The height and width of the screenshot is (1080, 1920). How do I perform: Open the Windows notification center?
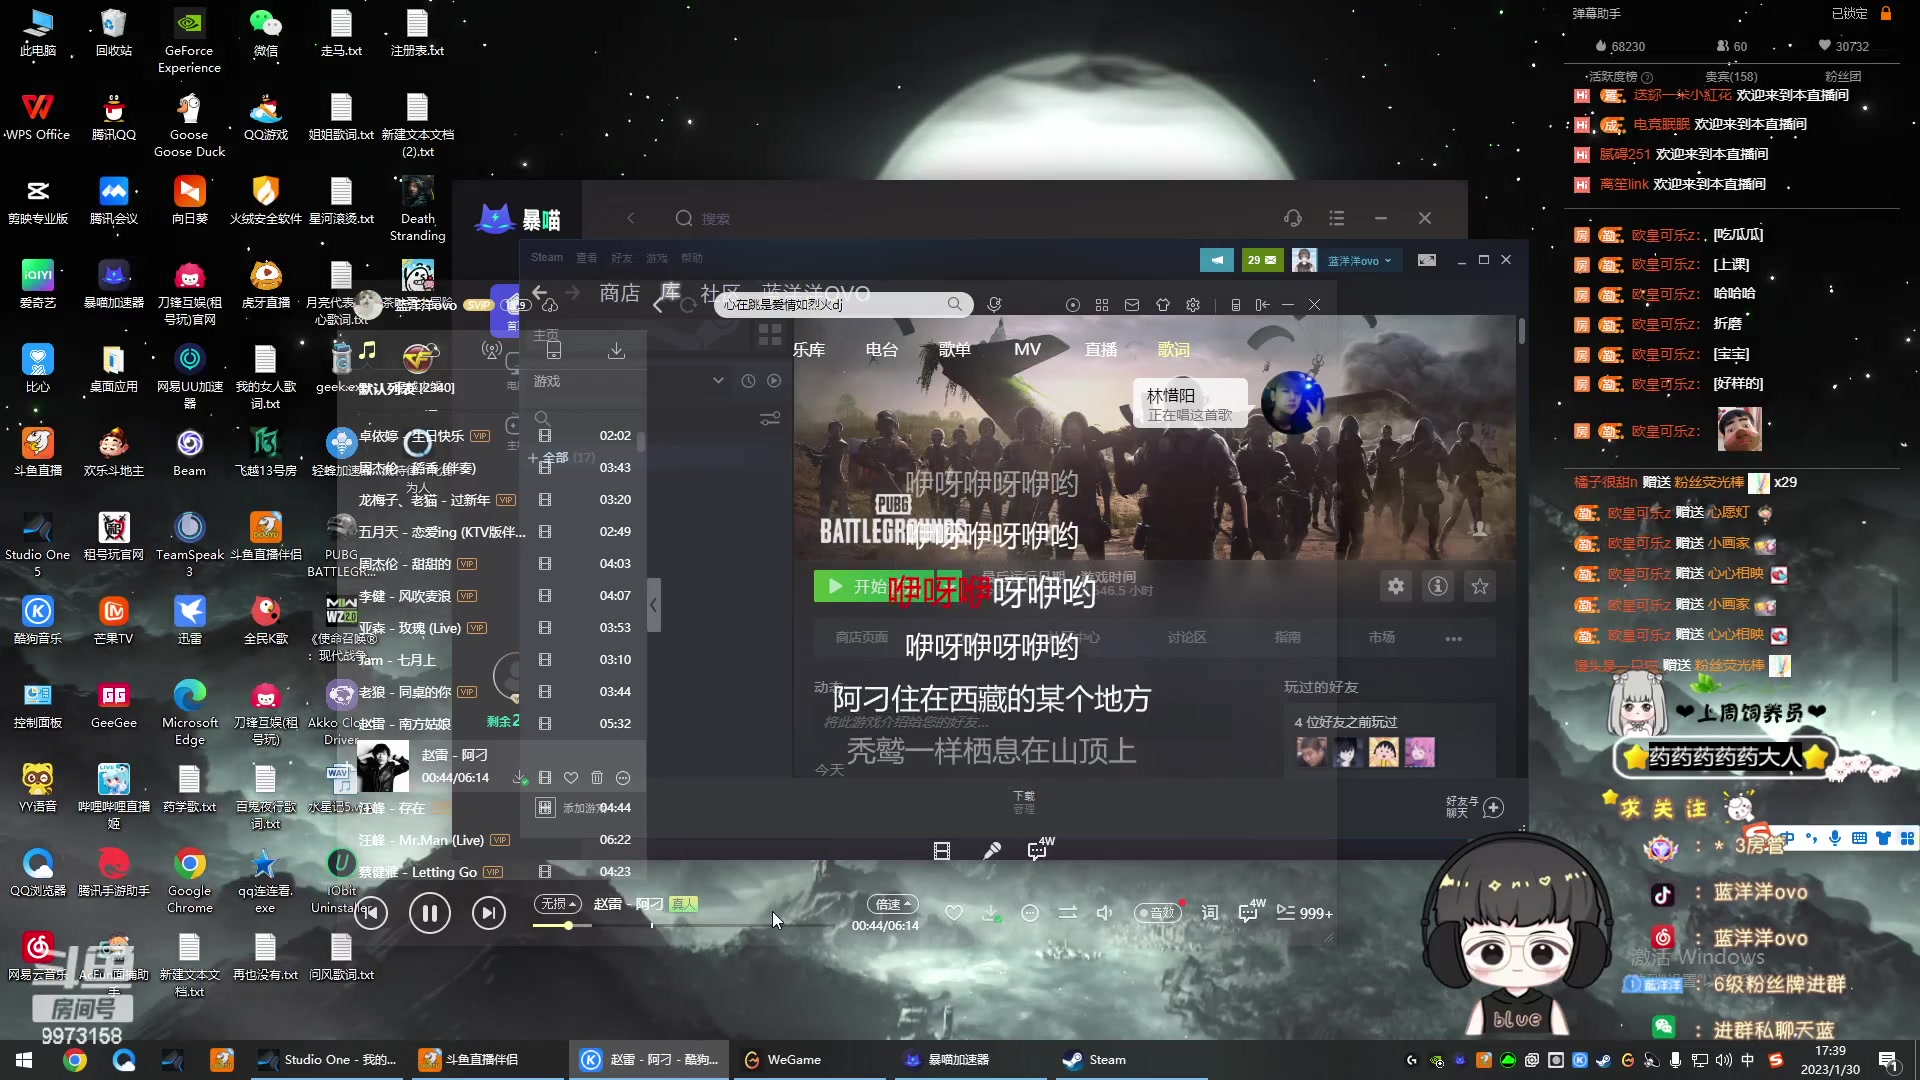[x=1888, y=1060]
